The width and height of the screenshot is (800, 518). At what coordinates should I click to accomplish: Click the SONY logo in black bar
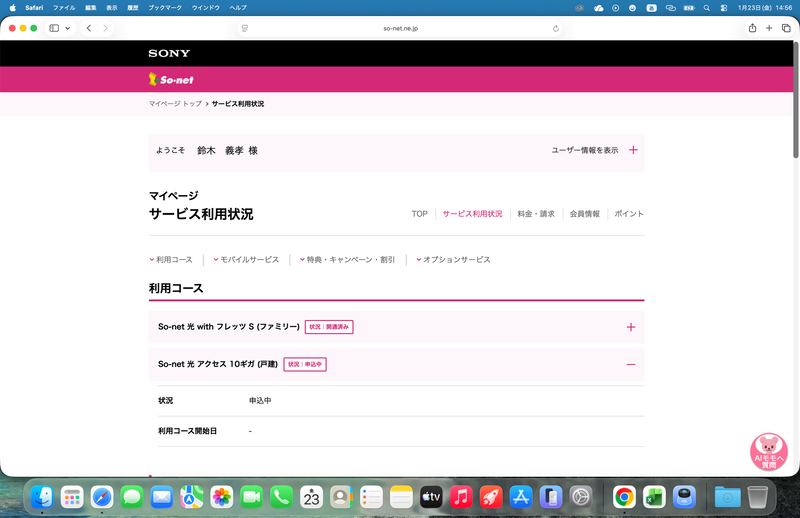pyautogui.click(x=169, y=53)
